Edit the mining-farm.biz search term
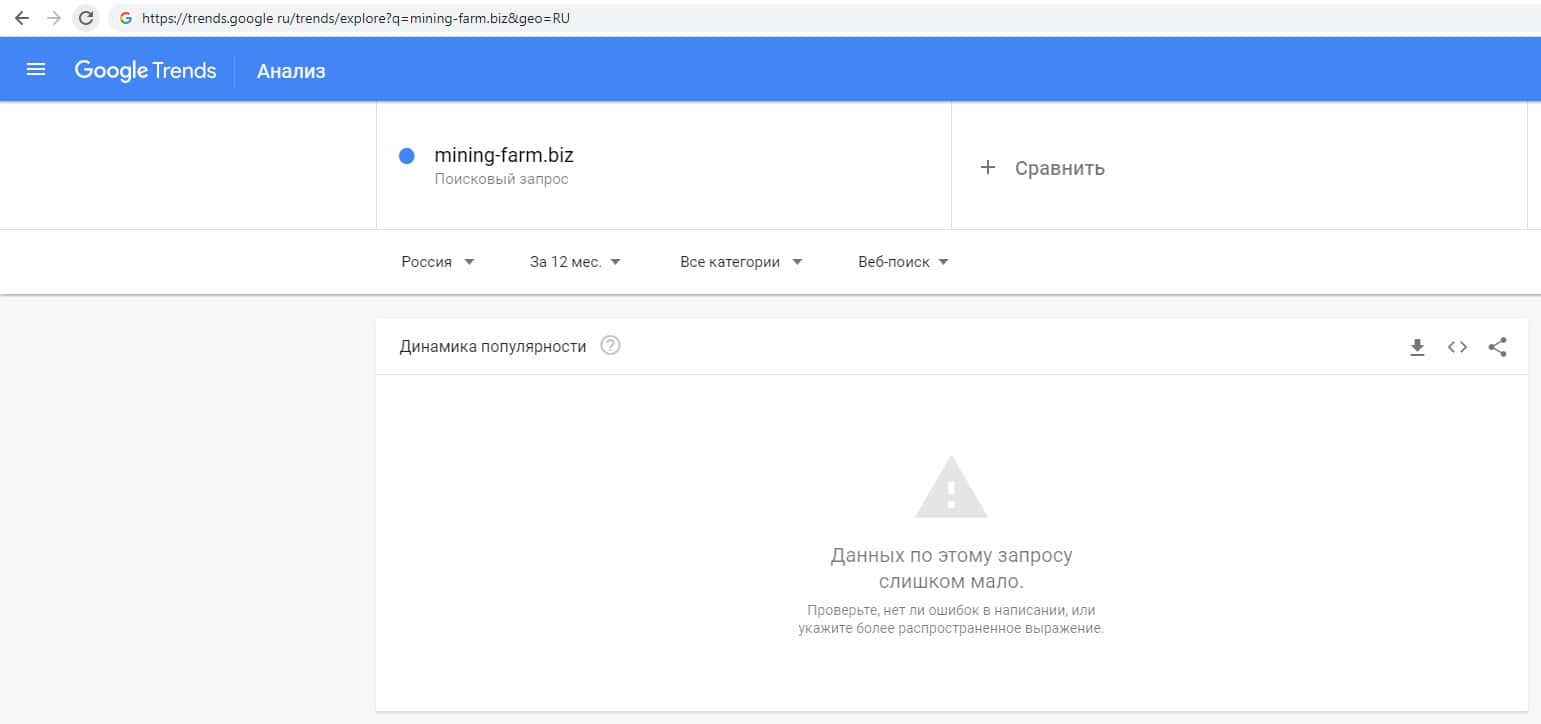1541x724 pixels. [x=504, y=156]
